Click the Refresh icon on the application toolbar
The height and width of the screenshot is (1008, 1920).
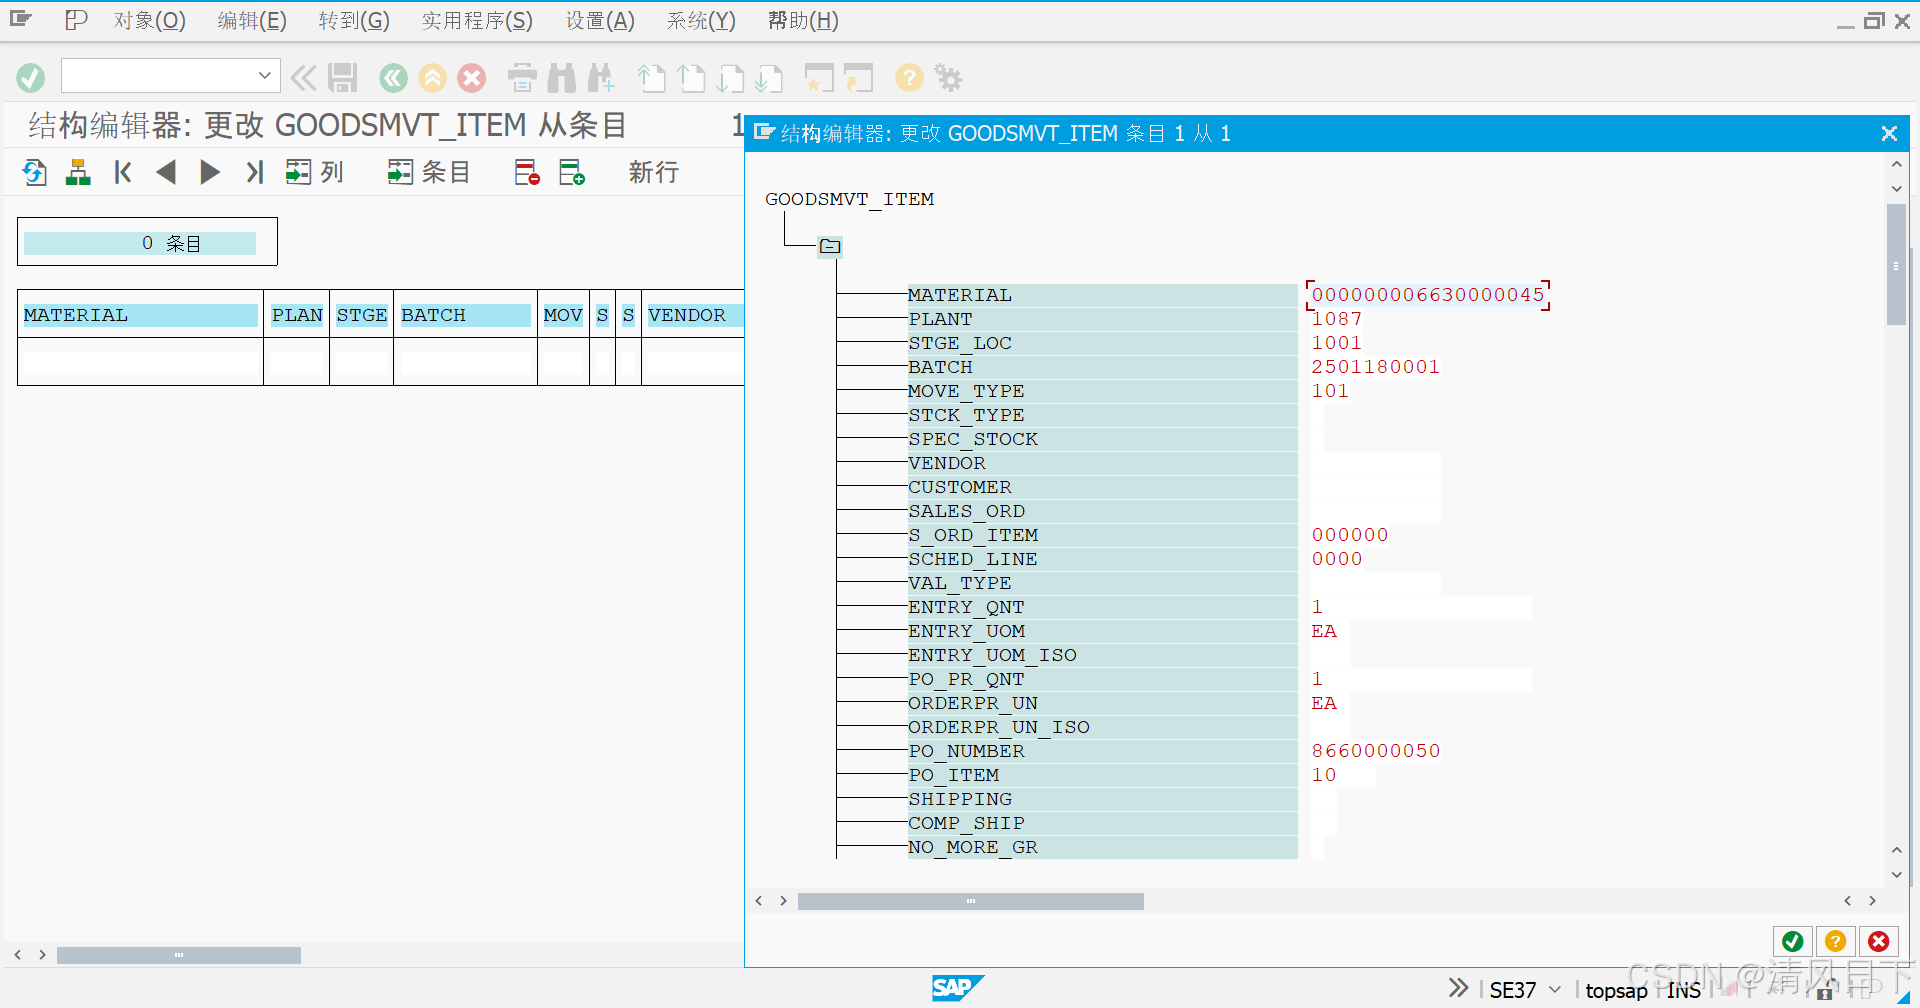coord(33,172)
